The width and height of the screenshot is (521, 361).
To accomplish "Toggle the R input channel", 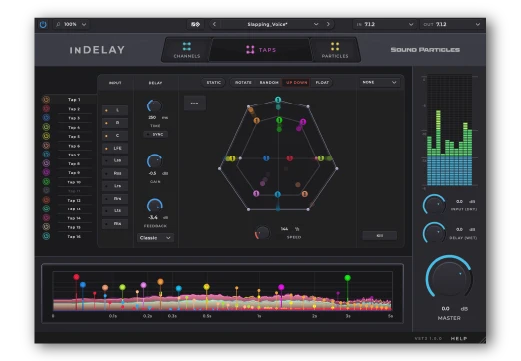I will [x=115, y=123].
